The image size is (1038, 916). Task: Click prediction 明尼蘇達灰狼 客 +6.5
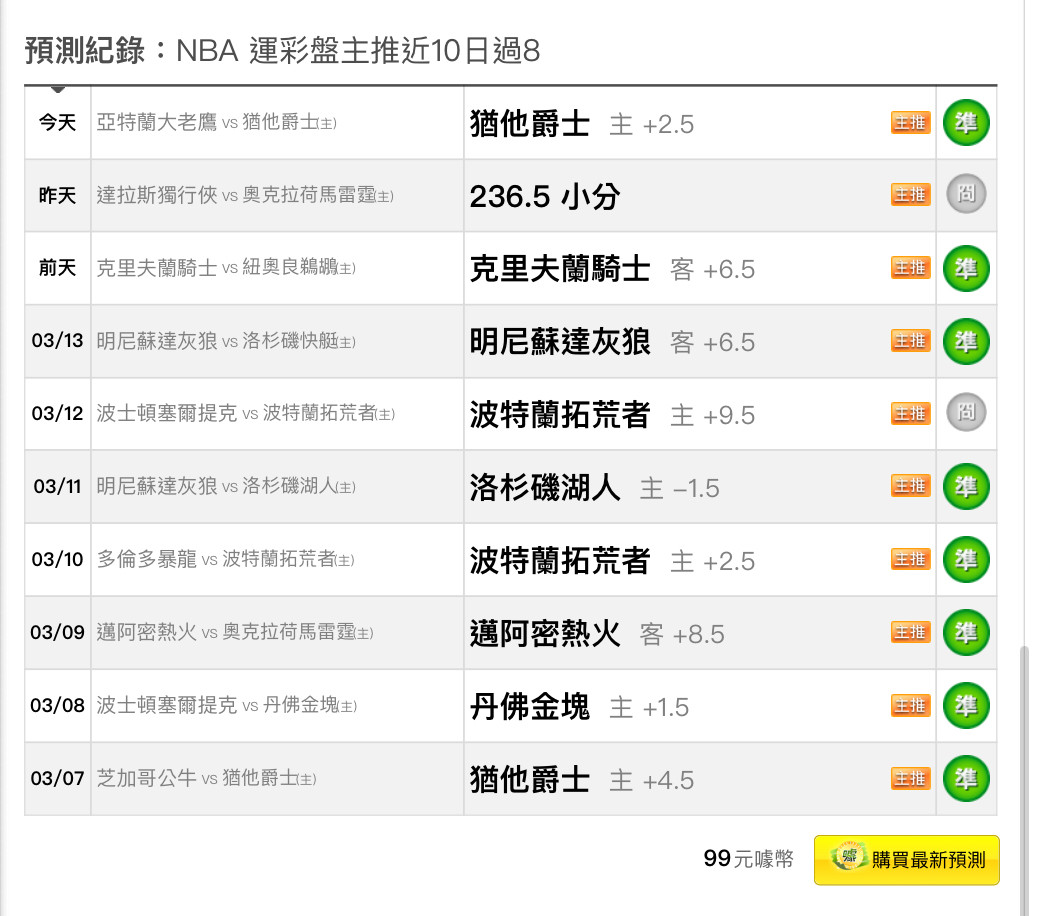tap(612, 342)
